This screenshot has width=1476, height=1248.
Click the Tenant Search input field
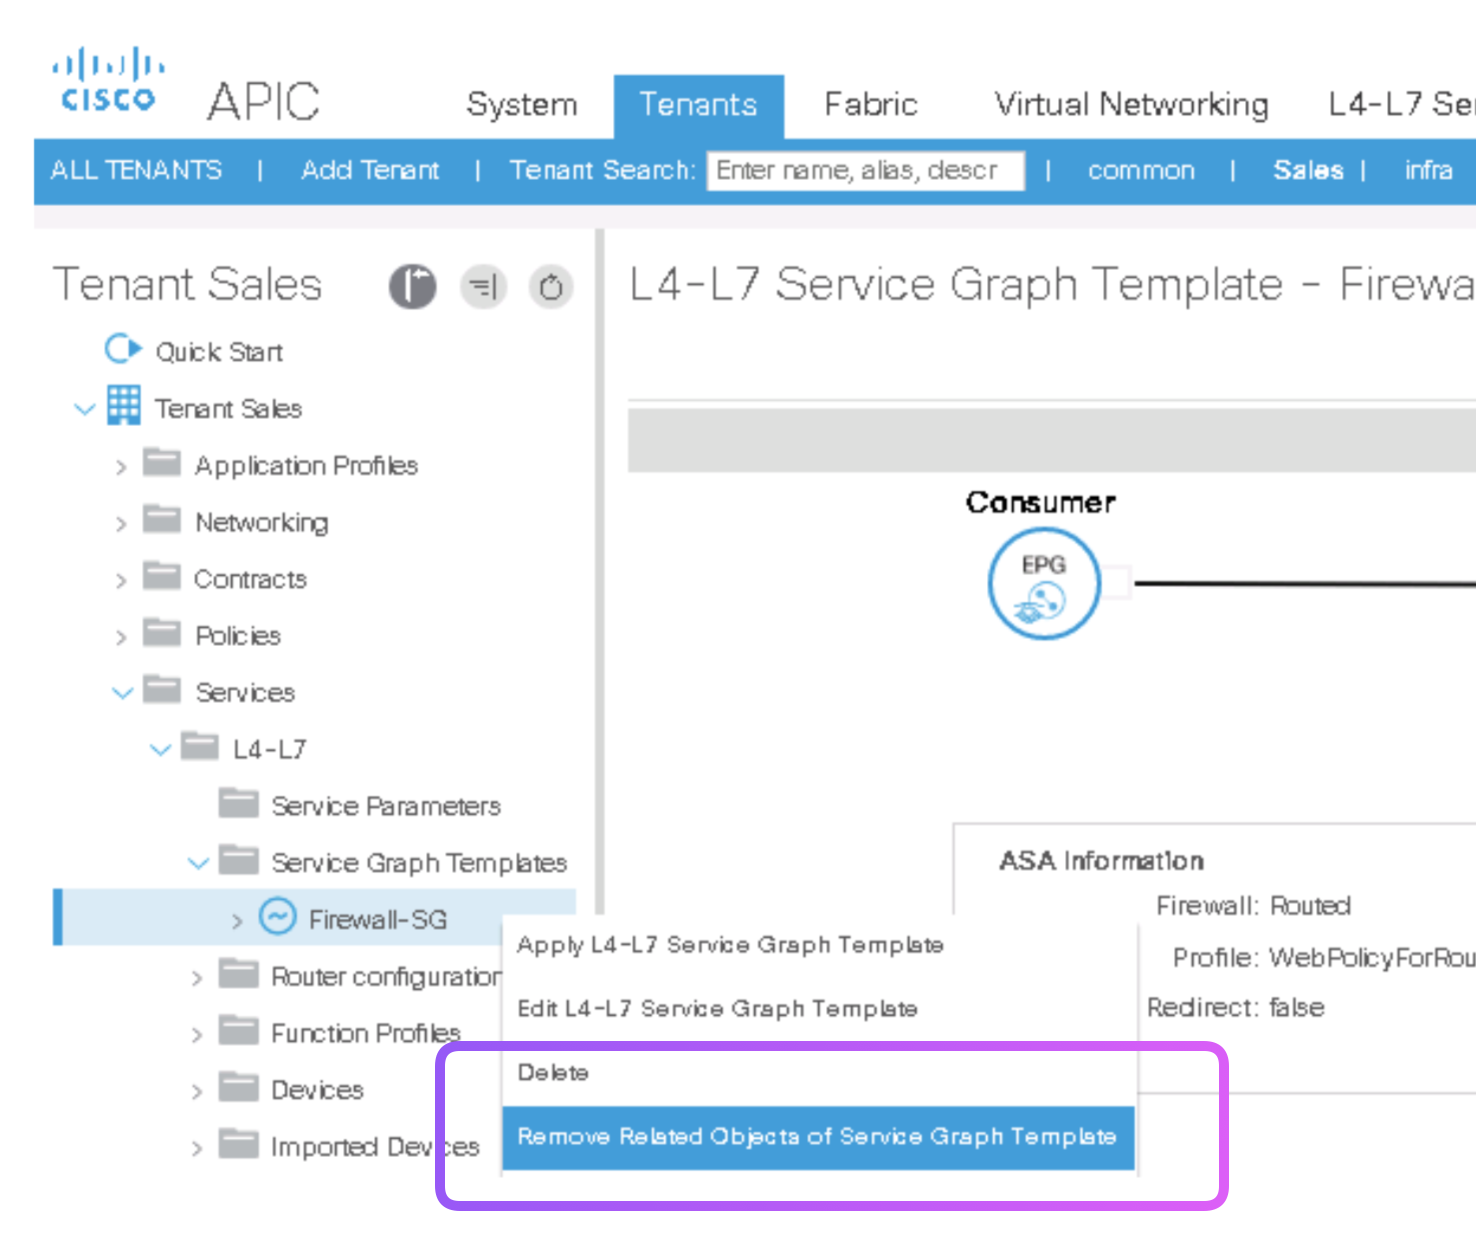[x=865, y=171]
